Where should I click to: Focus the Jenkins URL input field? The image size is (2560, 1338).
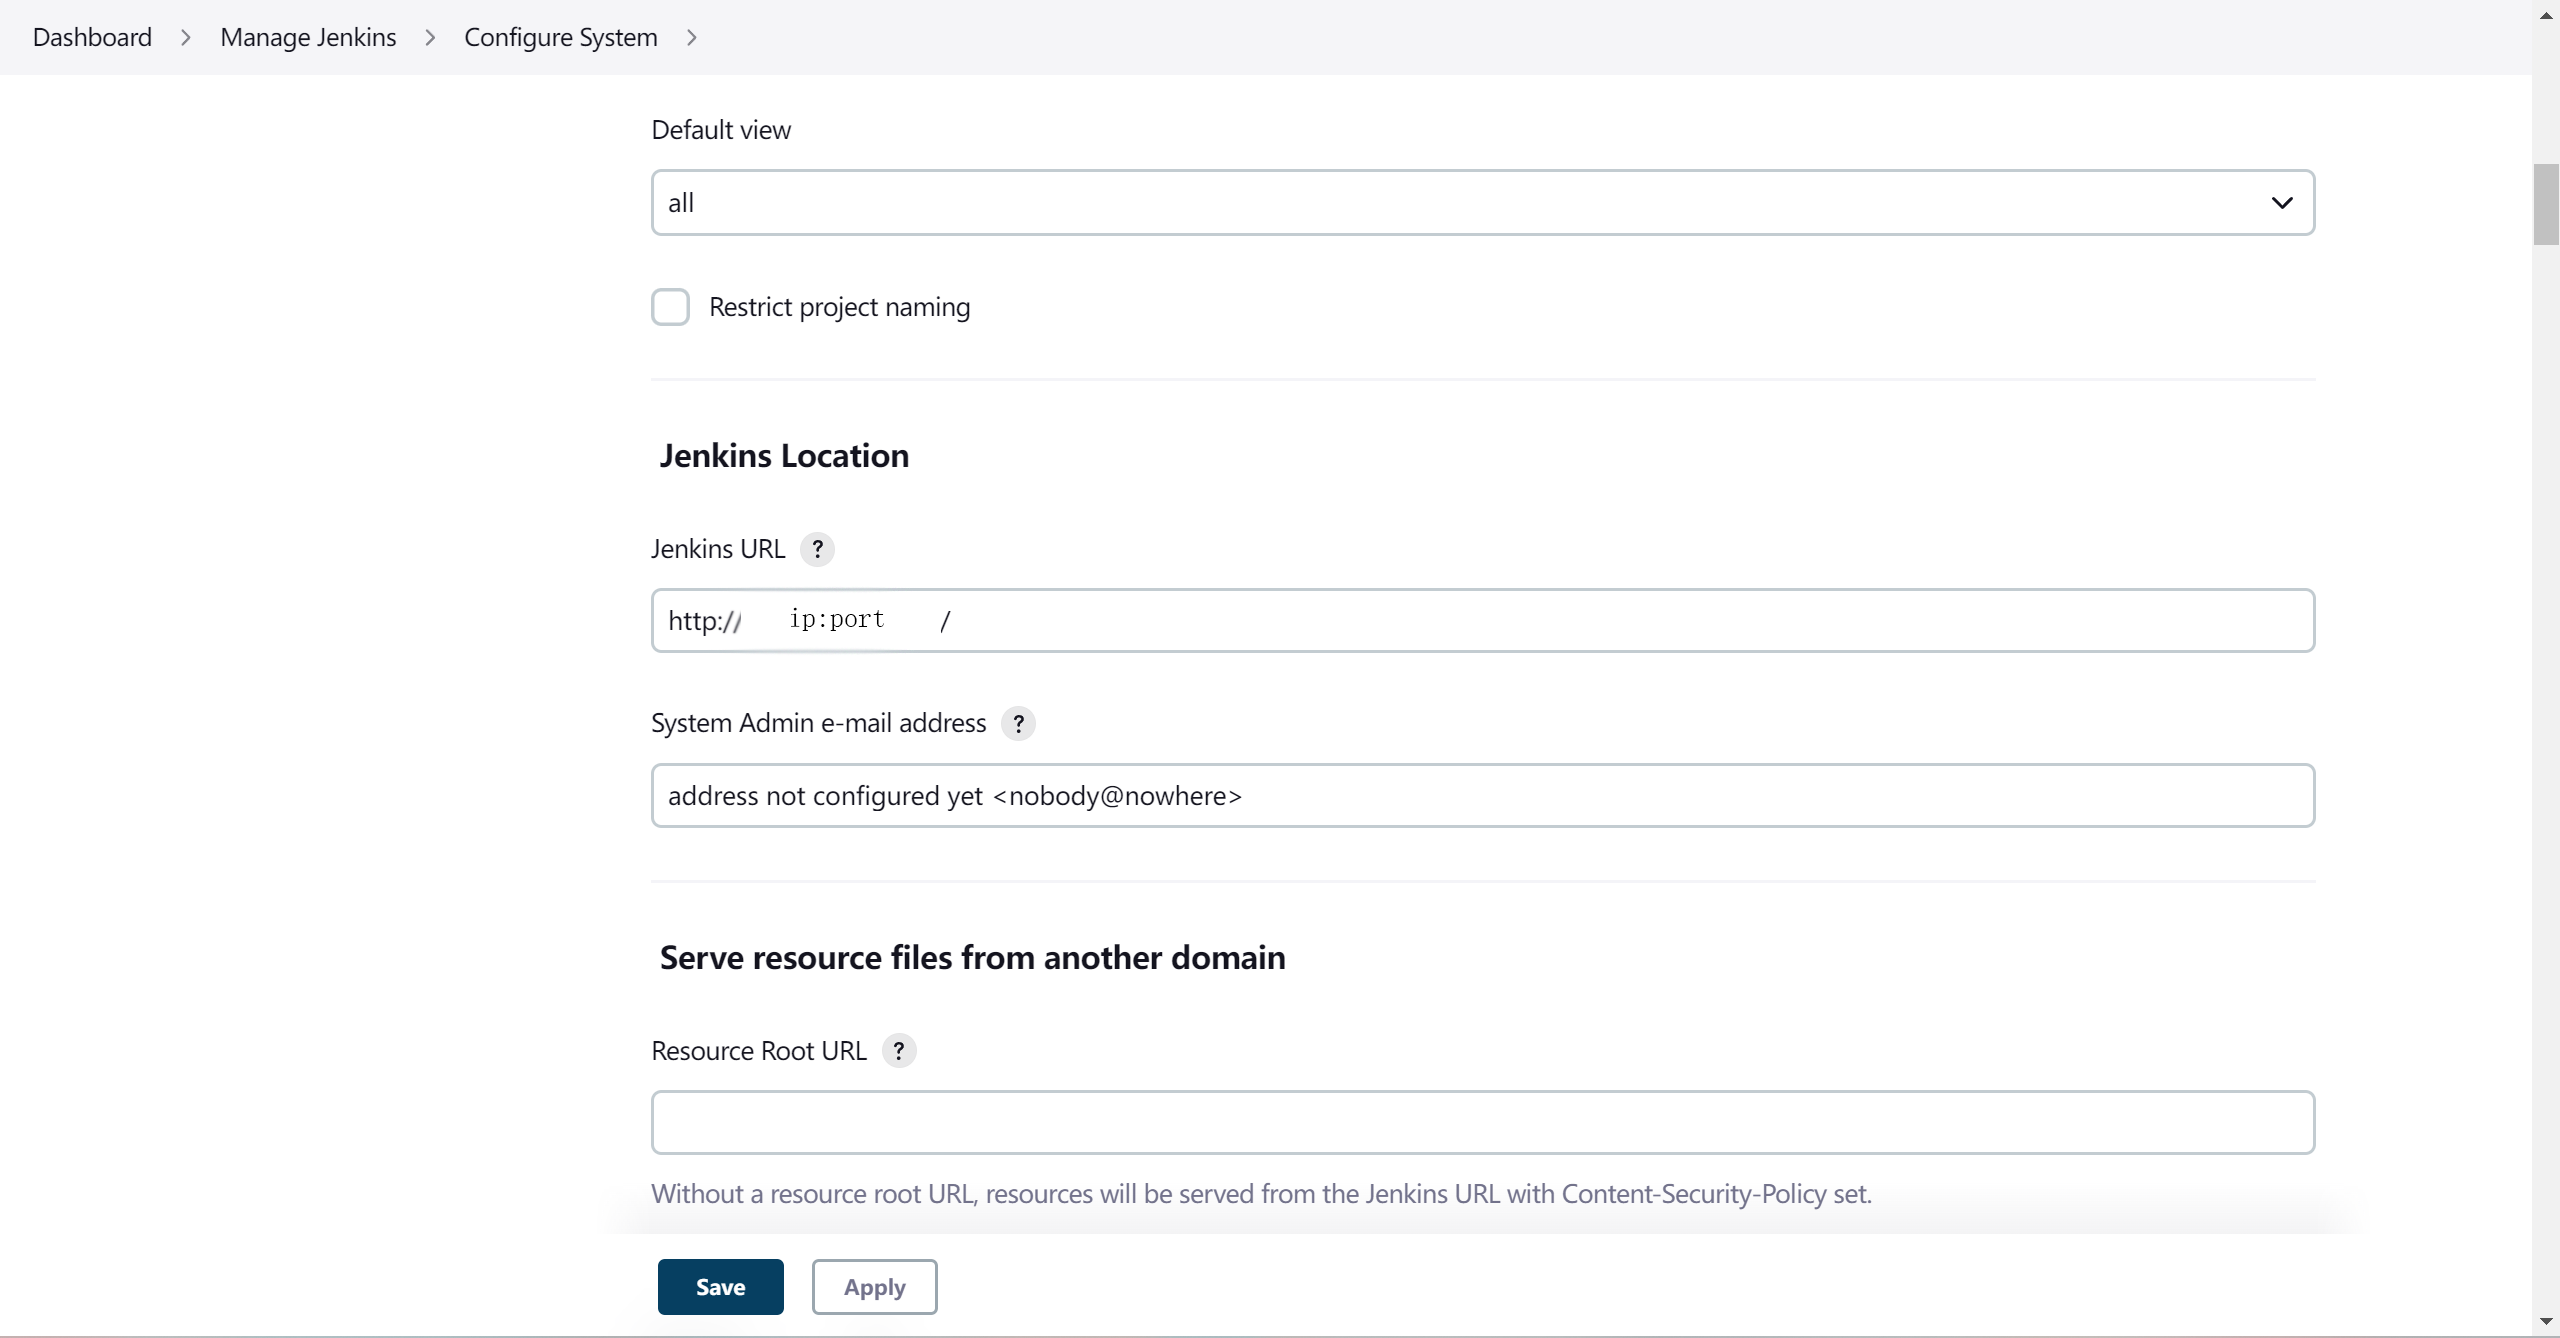tap(1482, 621)
